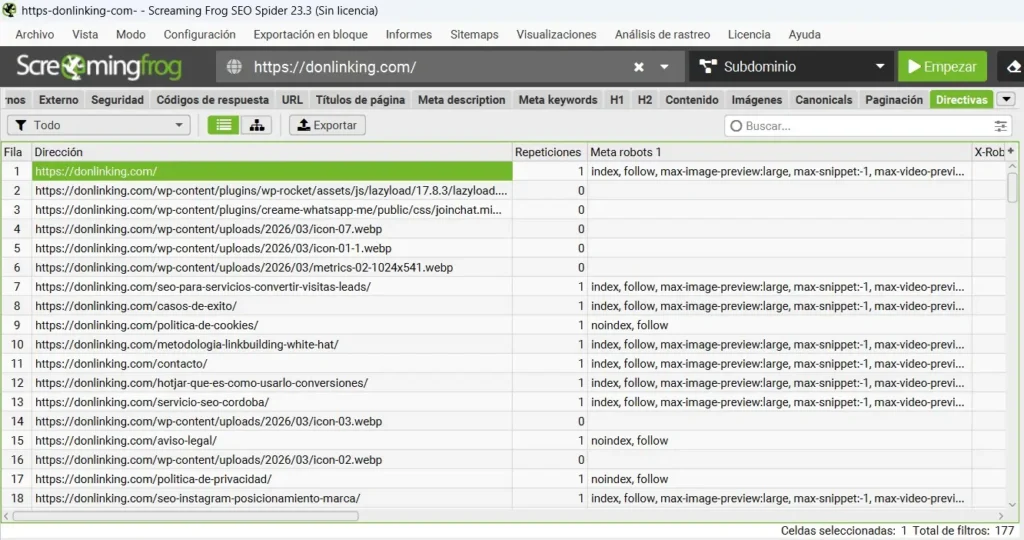Click the X-Rob column header
Image resolution: width=1024 pixels, height=540 pixels.
coord(989,151)
